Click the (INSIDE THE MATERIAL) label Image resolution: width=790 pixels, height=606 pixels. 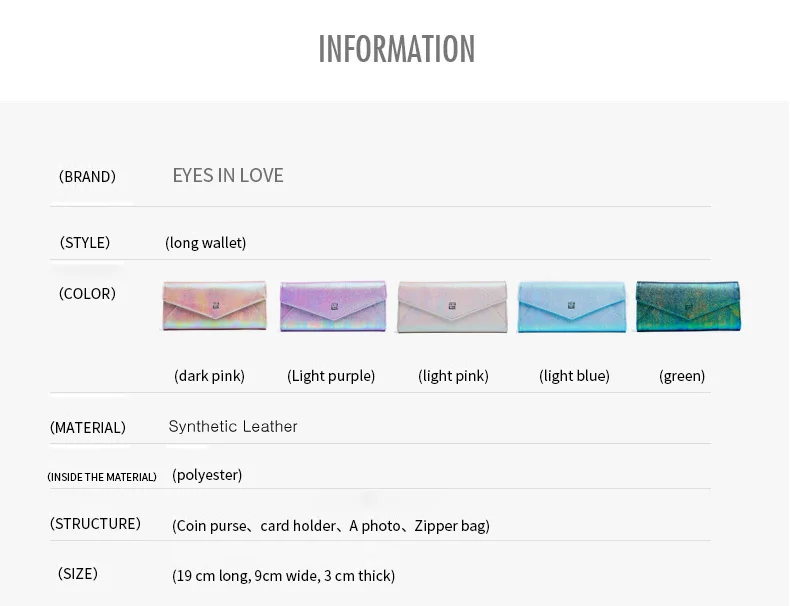[102, 477]
